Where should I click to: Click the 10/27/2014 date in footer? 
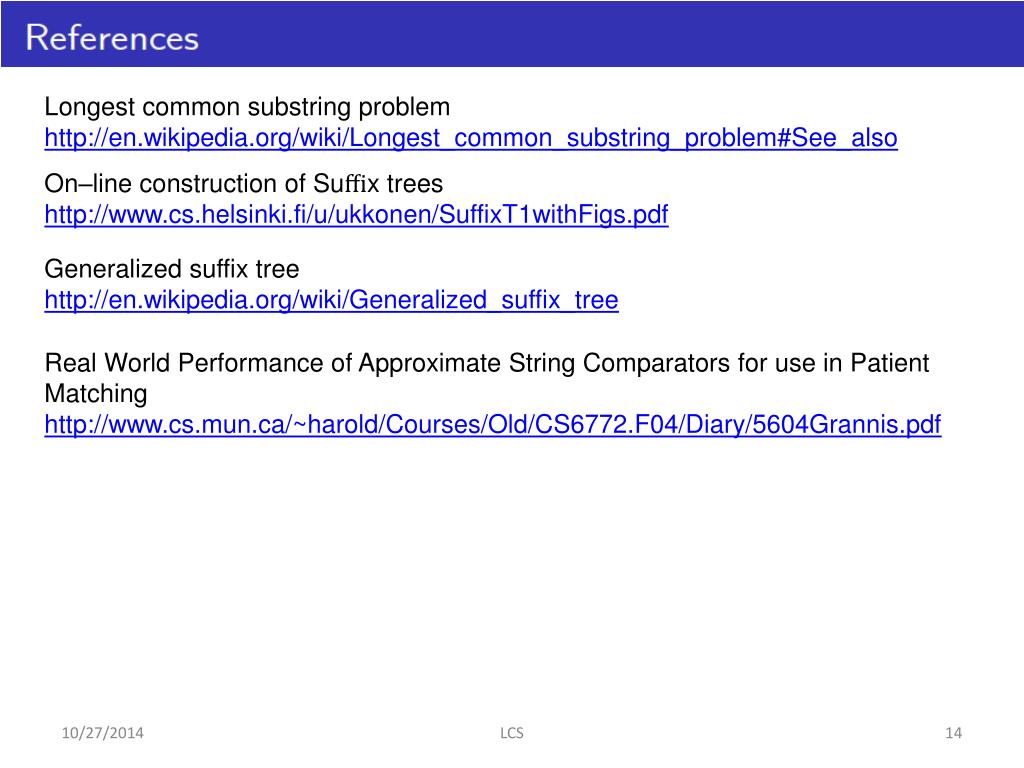pyautogui.click(x=103, y=733)
